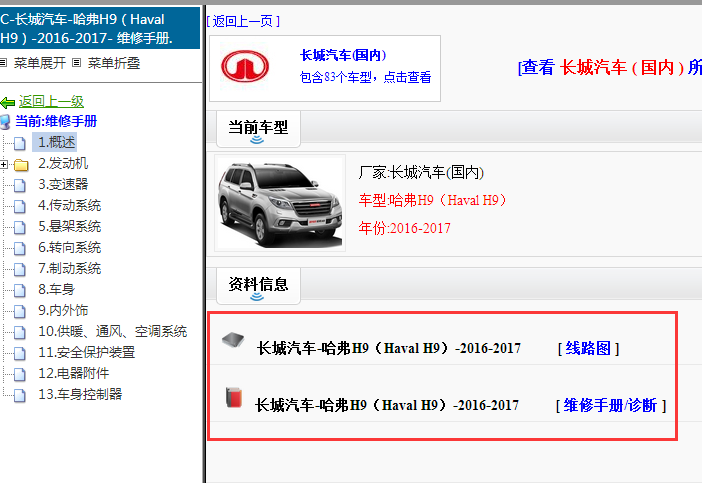Select 3.变速器 in the tree
The width and height of the screenshot is (702, 483).
63,184
